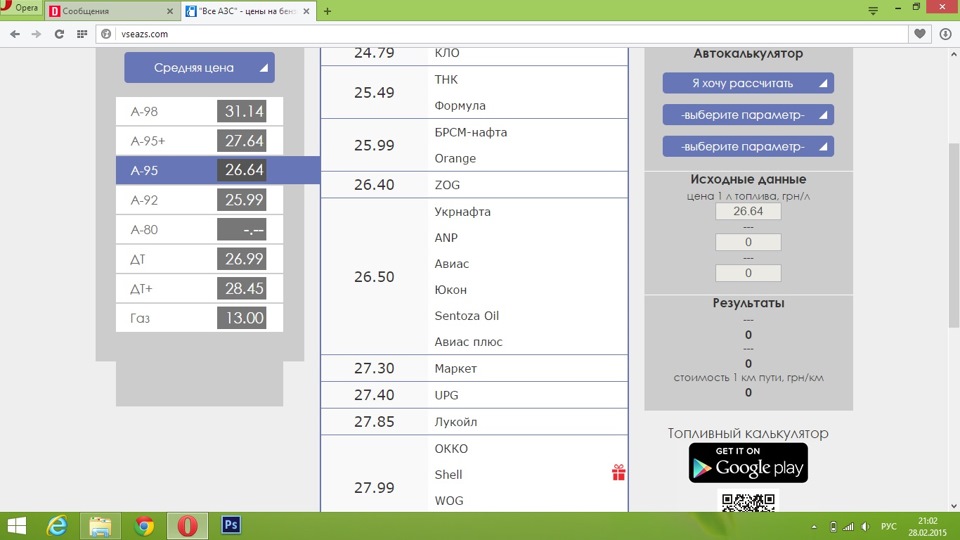The image size is (960, 540).
Task: Open the second -выберите параметр- dropdown
Action: pyautogui.click(x=748, y=147)
